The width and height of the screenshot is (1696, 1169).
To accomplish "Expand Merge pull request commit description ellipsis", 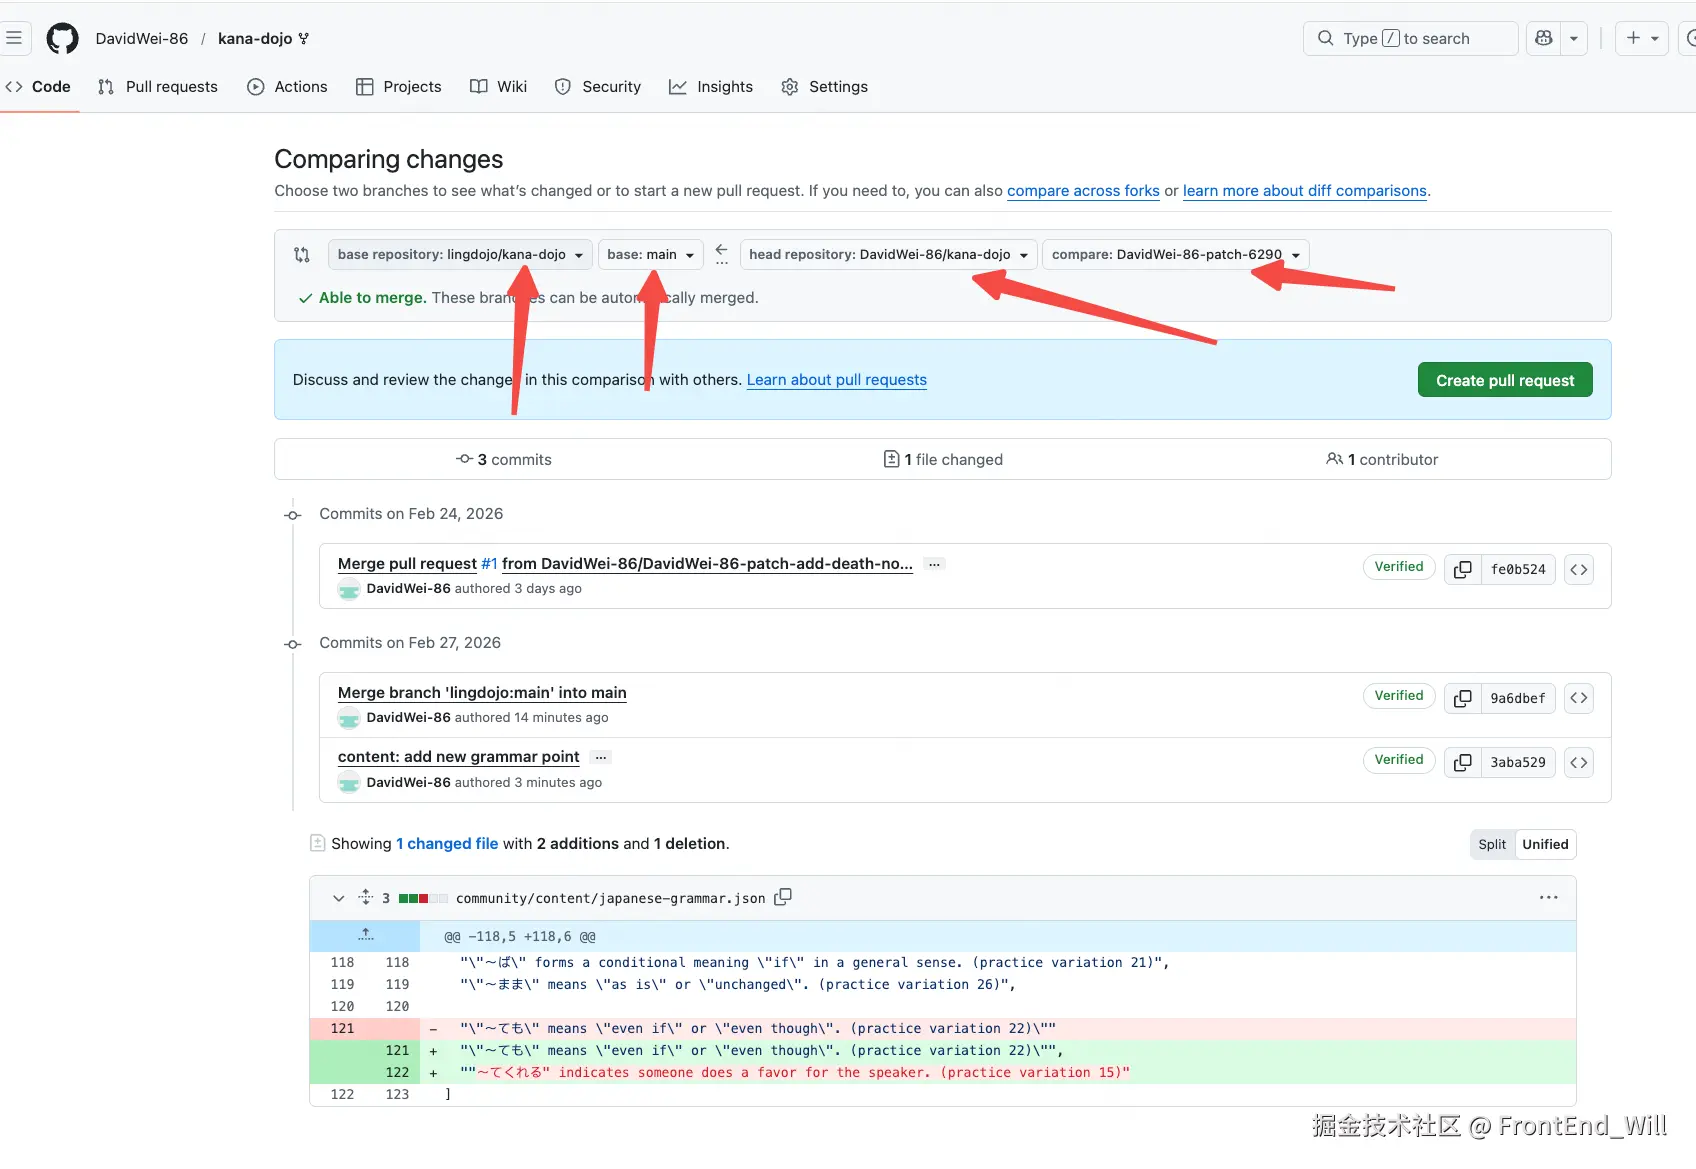I will pos(934,564).
